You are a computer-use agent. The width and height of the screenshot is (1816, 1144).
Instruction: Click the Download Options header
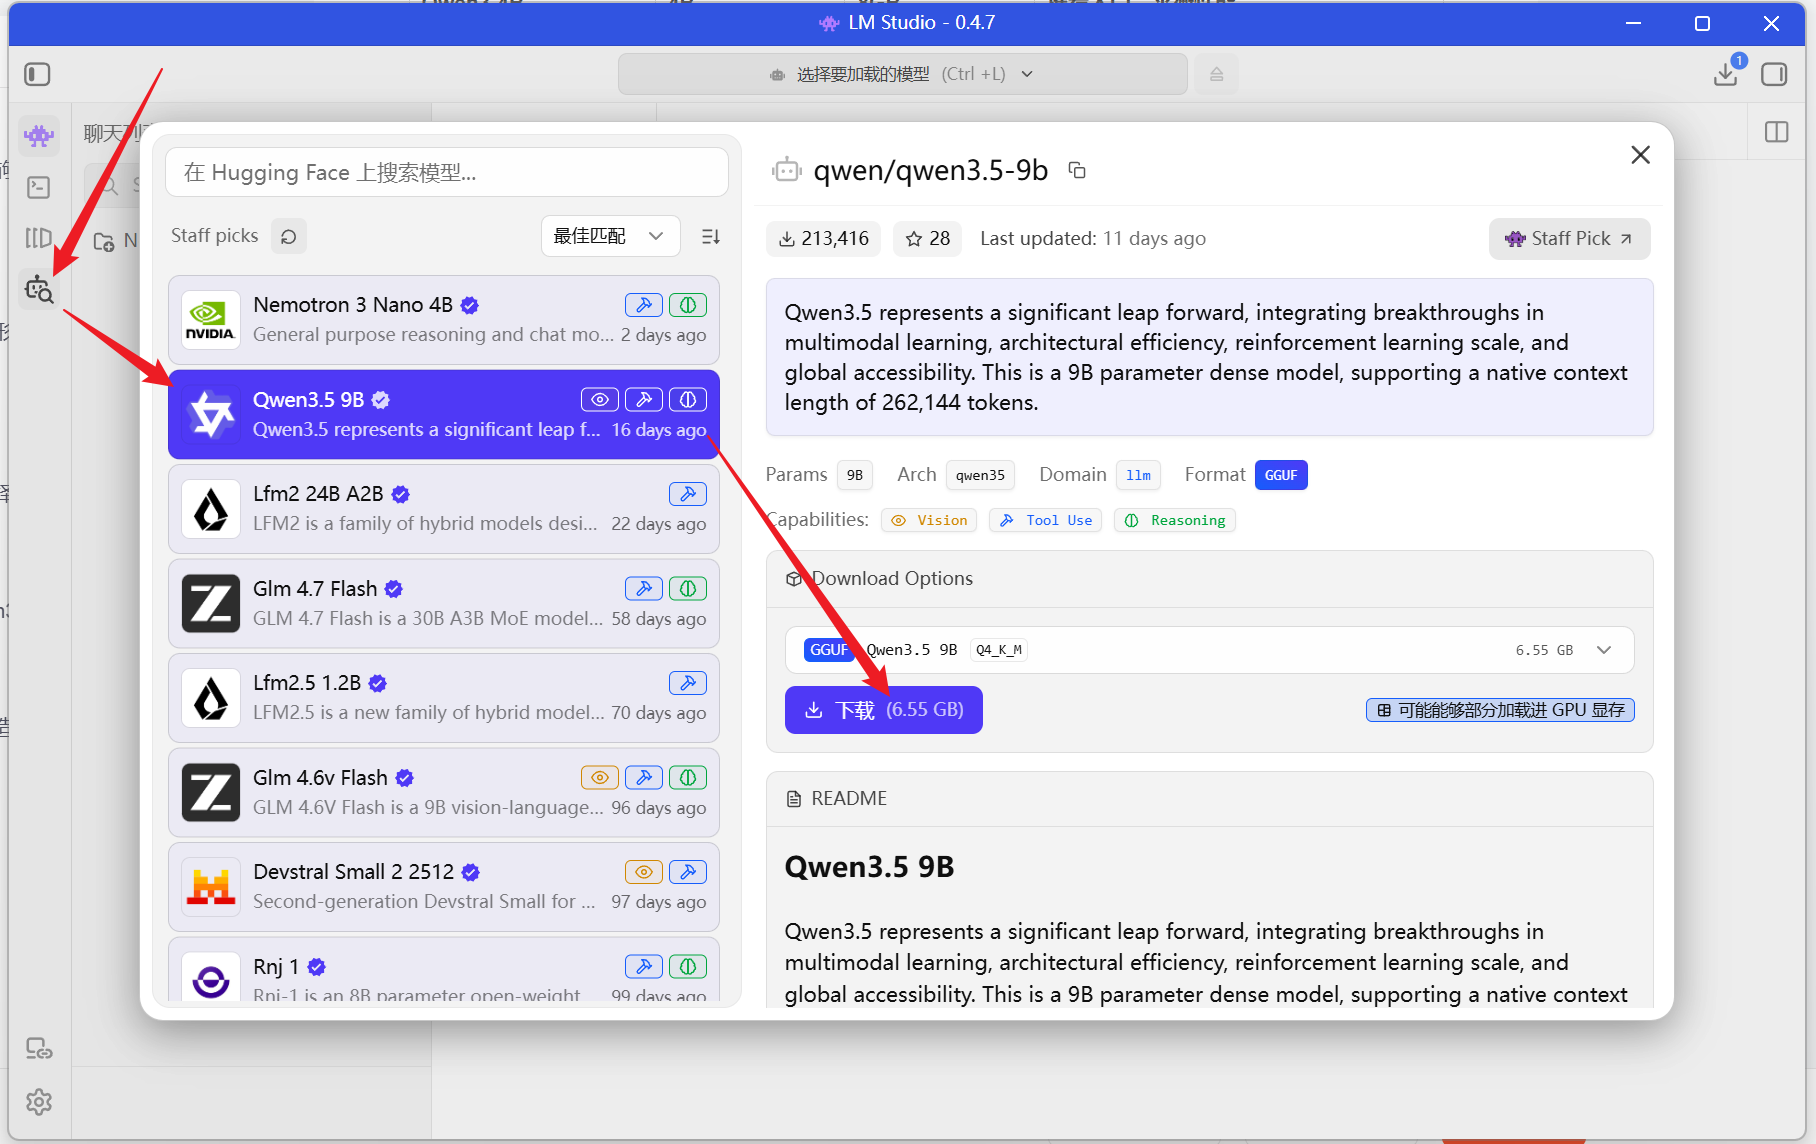coord(1209,579)
